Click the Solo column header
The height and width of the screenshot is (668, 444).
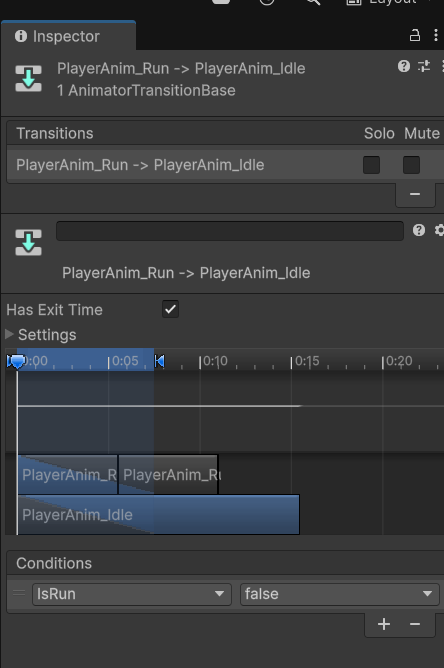click(379, 134)
